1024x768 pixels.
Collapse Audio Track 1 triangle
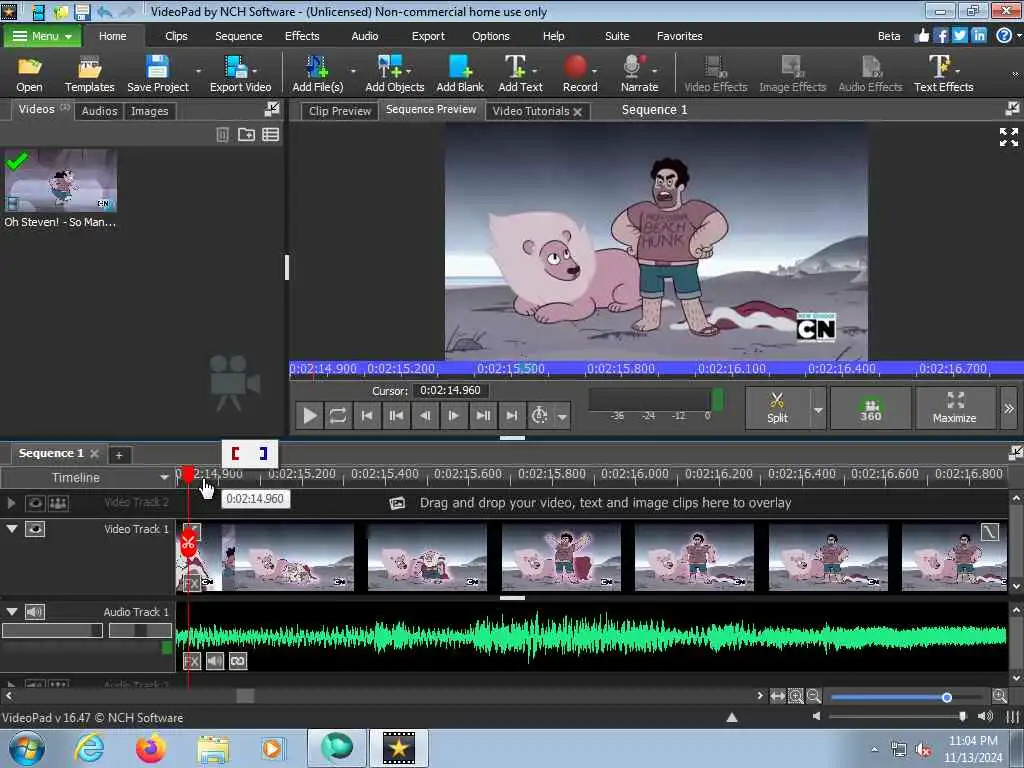point(12,611)
